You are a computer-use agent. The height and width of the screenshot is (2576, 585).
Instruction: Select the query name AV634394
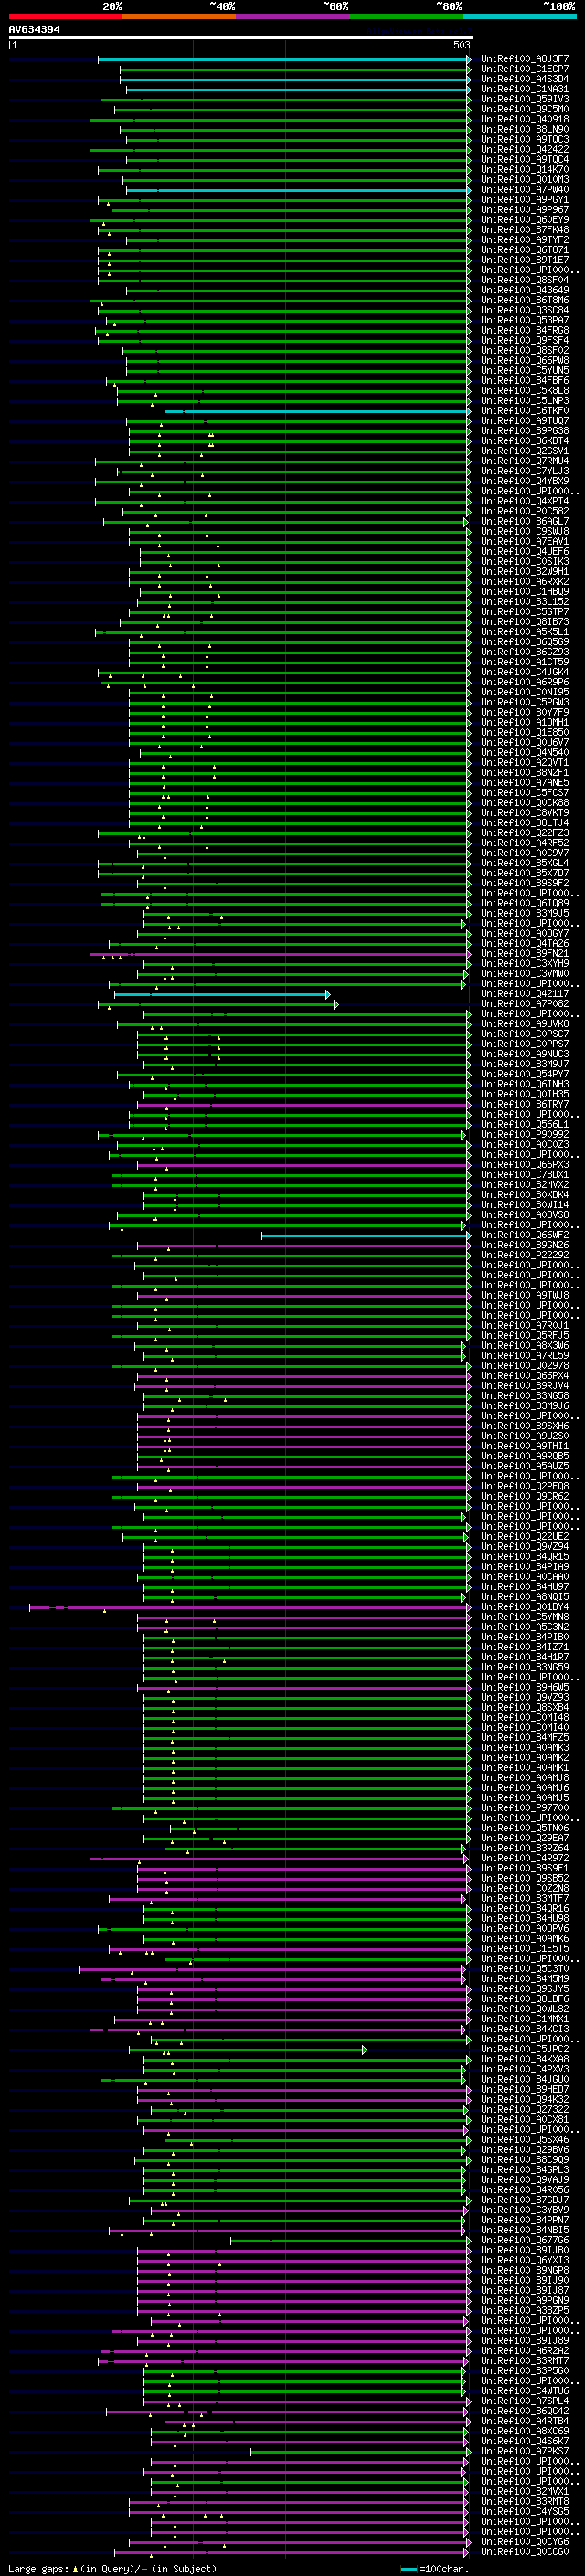click(x=34, y=30)
